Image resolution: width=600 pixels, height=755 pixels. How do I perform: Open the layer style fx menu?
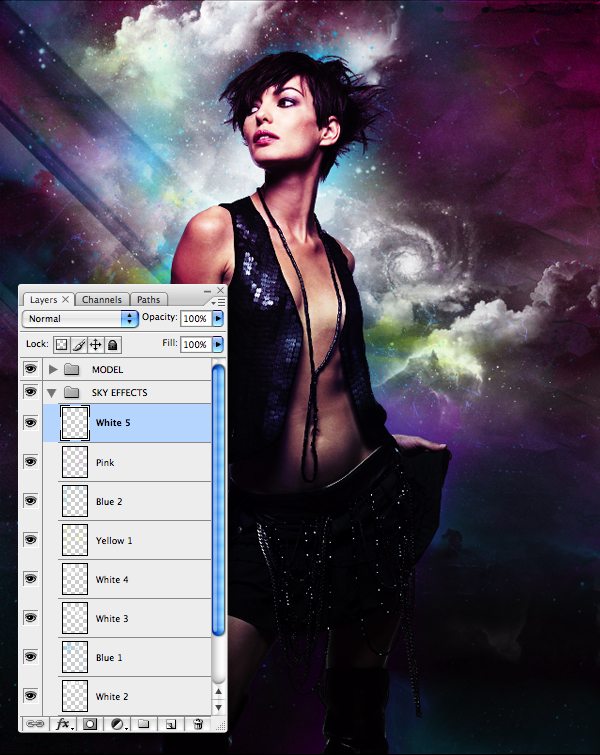[64, 724]
